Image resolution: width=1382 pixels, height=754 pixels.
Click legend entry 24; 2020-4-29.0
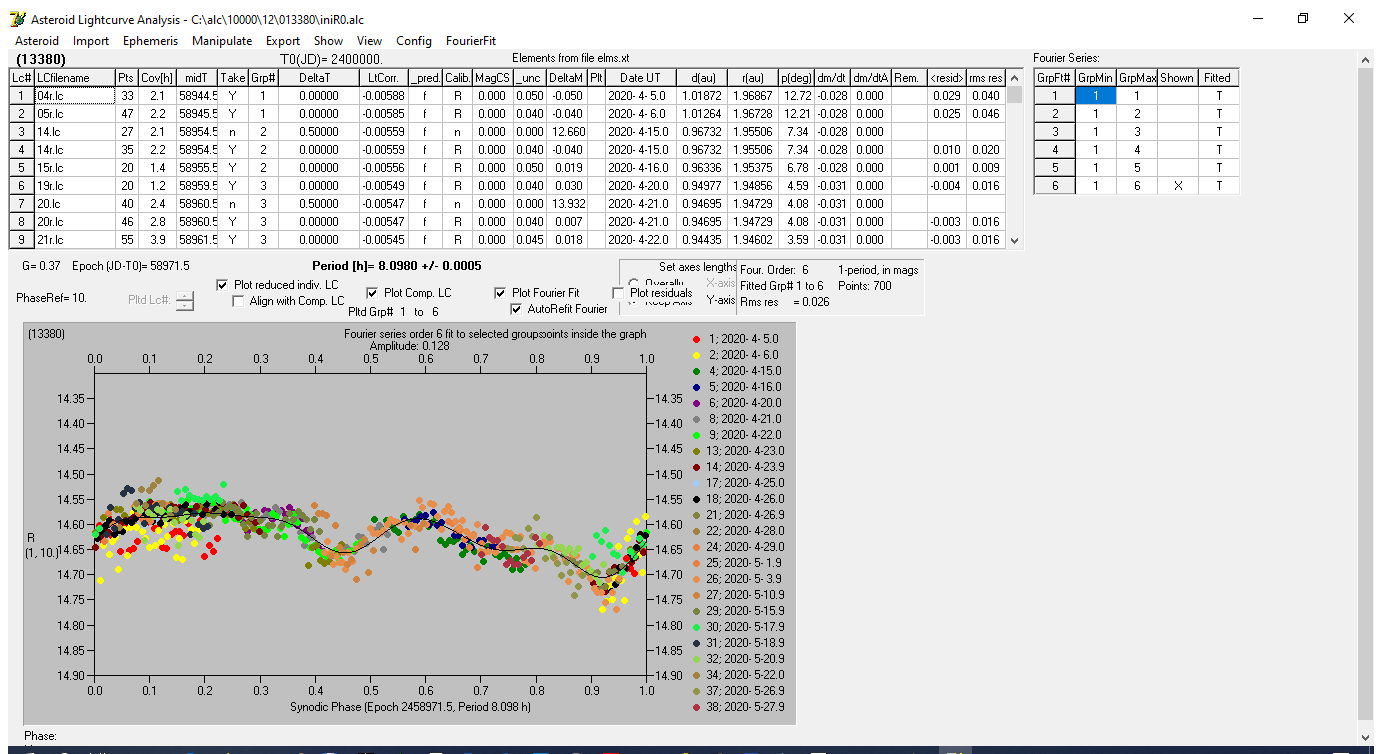[x=745, y=547]
